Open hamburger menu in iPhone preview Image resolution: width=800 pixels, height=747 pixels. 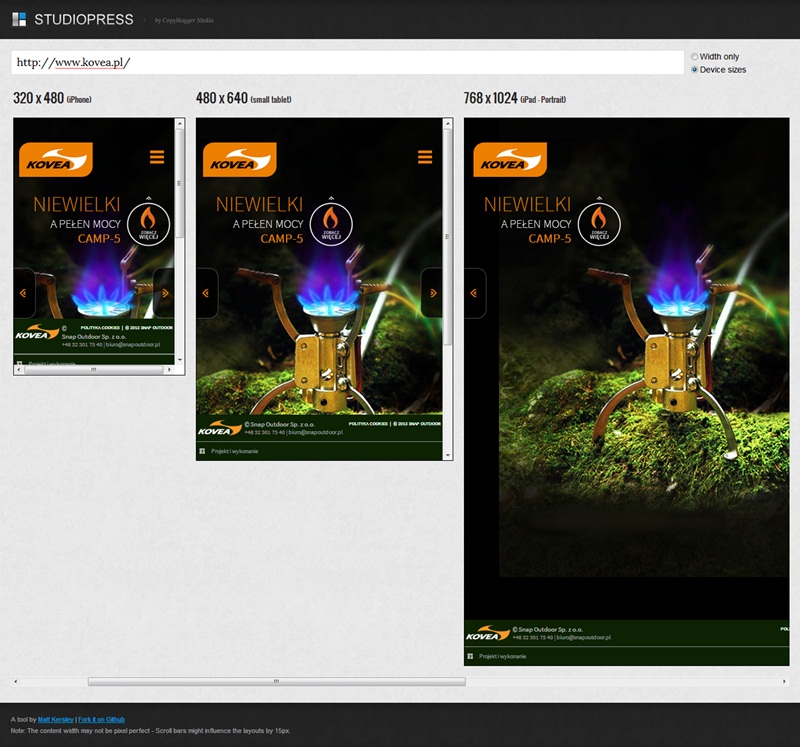(x=157, y=156)
